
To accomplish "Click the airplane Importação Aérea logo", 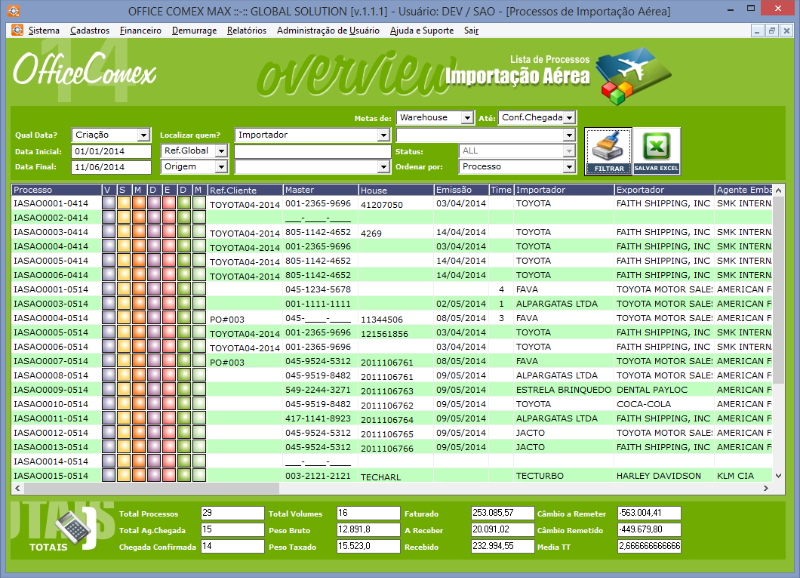I will [x=635, y=76].
